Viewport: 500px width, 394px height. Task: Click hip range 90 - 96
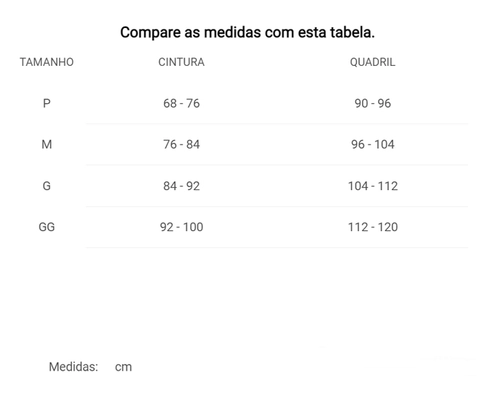(373, 103)
